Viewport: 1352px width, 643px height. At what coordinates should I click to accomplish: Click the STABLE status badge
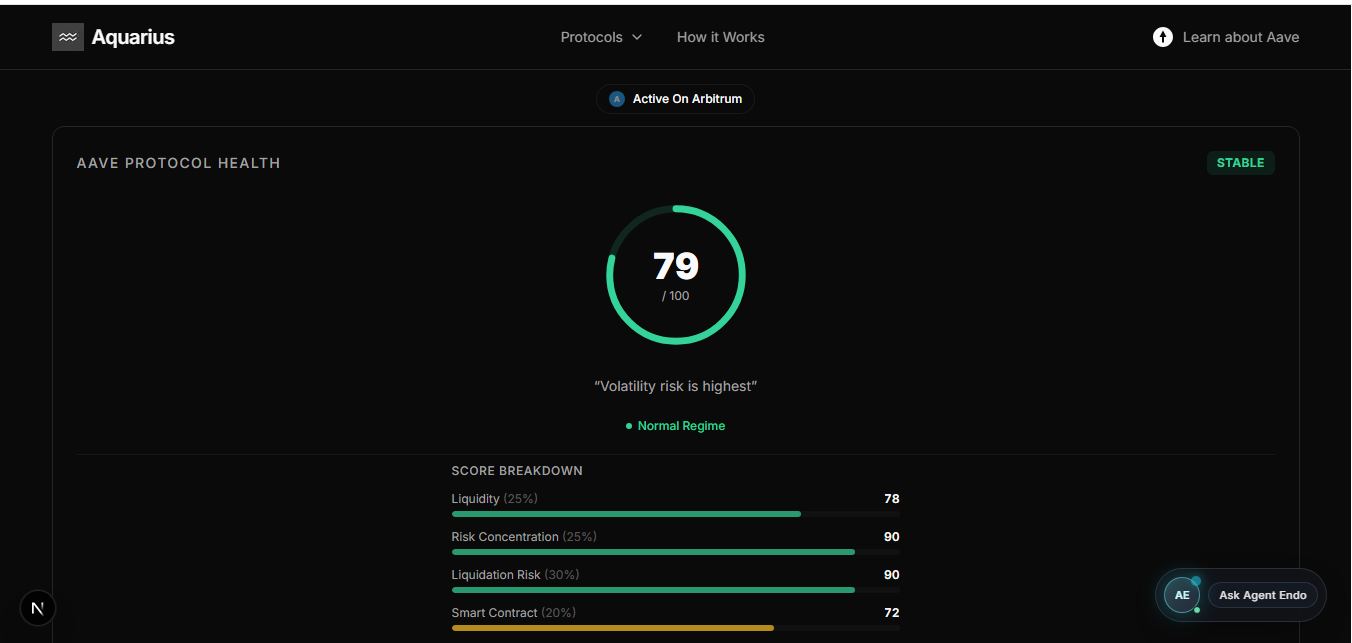(x=1240, y=163)
